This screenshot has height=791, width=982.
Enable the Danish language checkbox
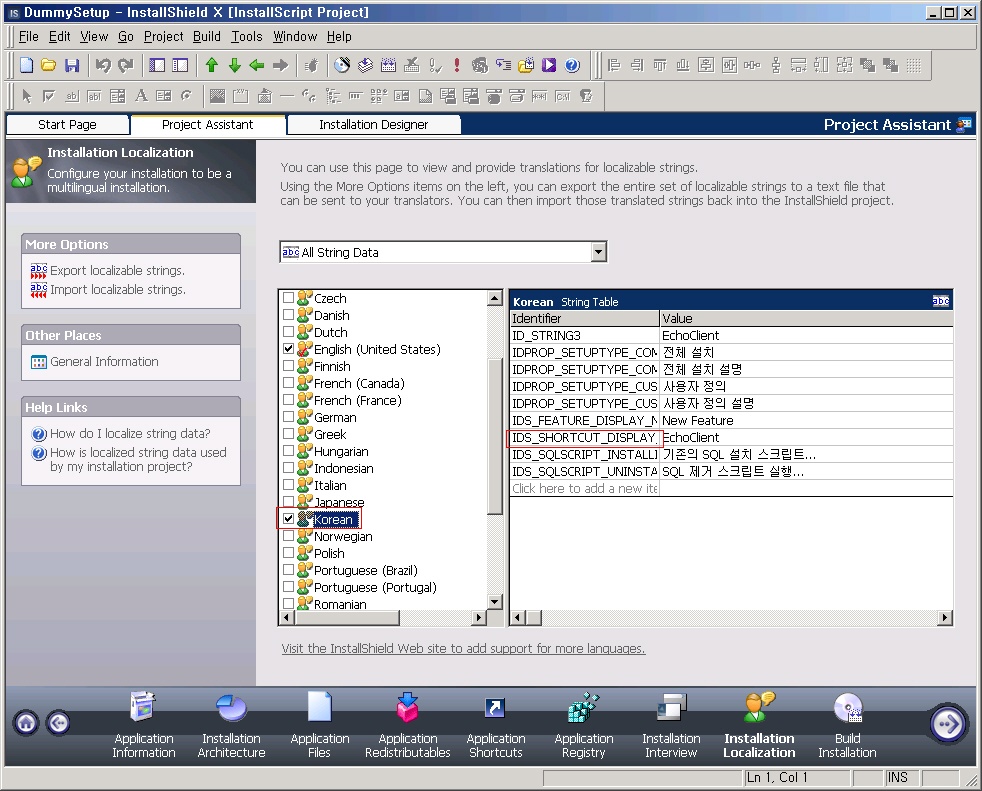[289, 314]
